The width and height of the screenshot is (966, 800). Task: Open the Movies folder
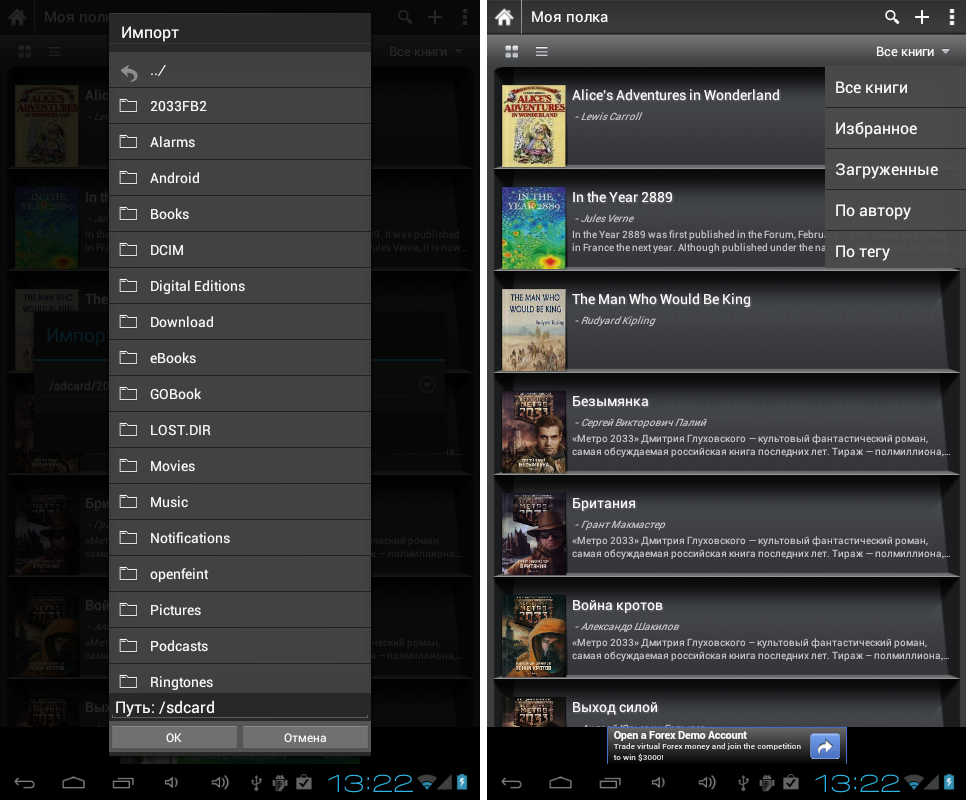pyautogui.click(x=240, y=466)
